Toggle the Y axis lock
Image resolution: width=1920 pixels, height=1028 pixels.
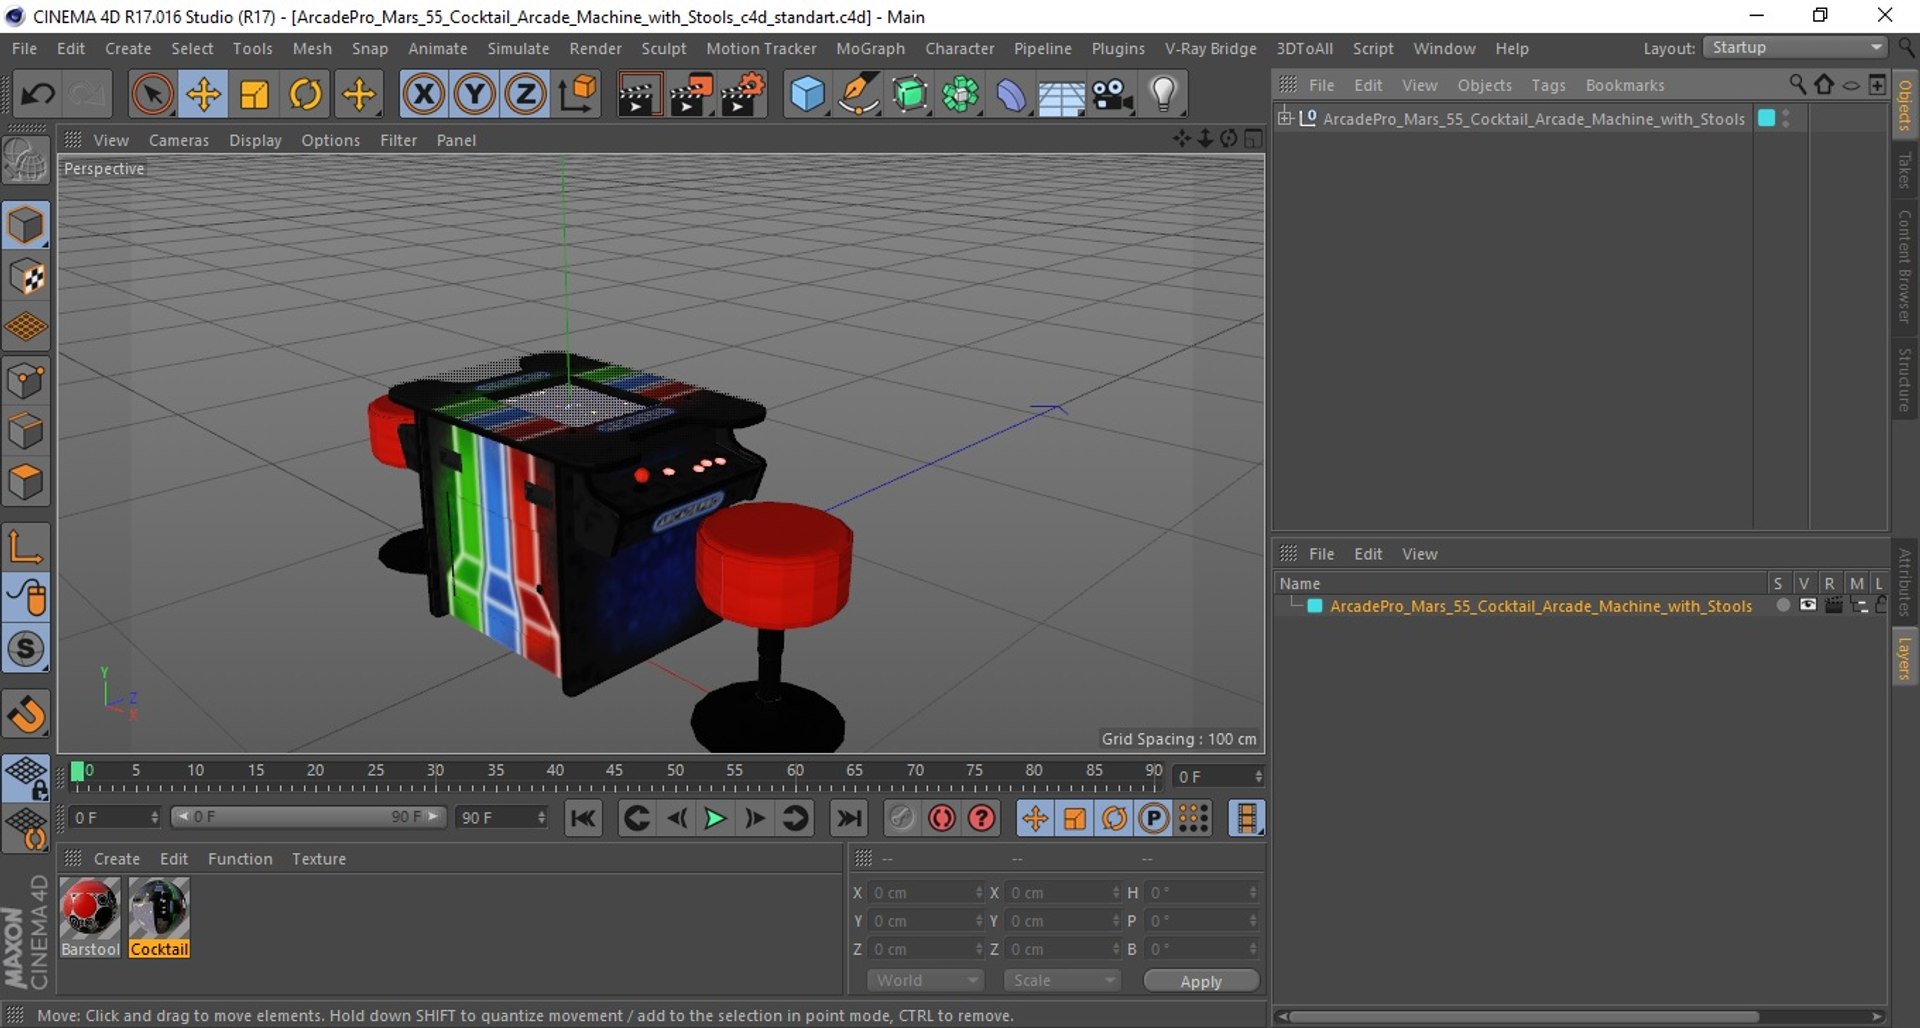point(475,94)
